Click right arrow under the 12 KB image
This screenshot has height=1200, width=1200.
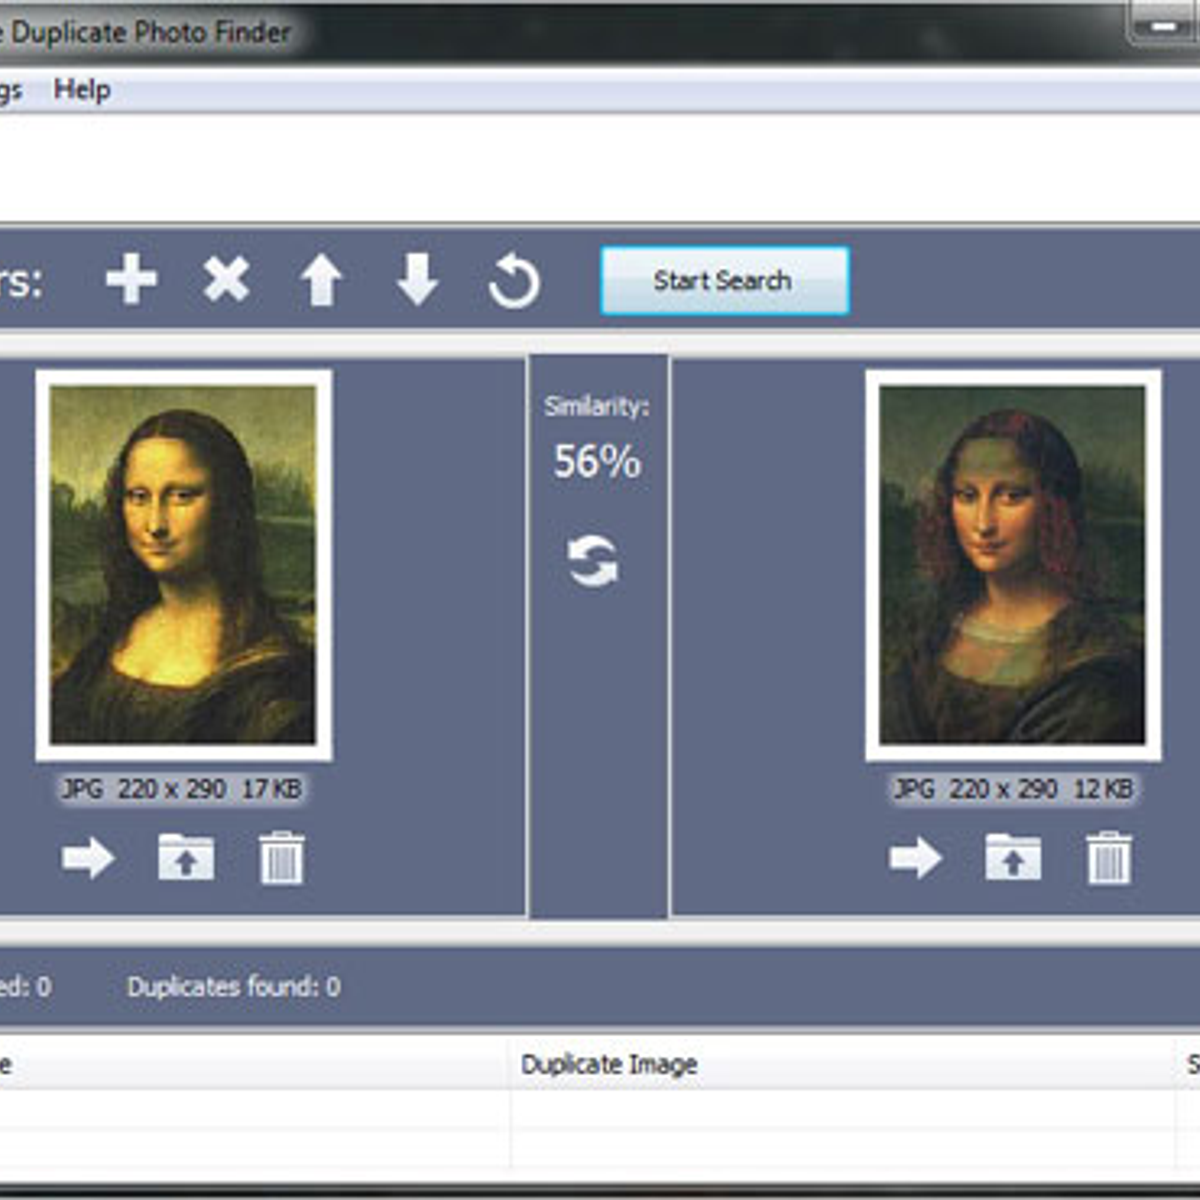916,858
